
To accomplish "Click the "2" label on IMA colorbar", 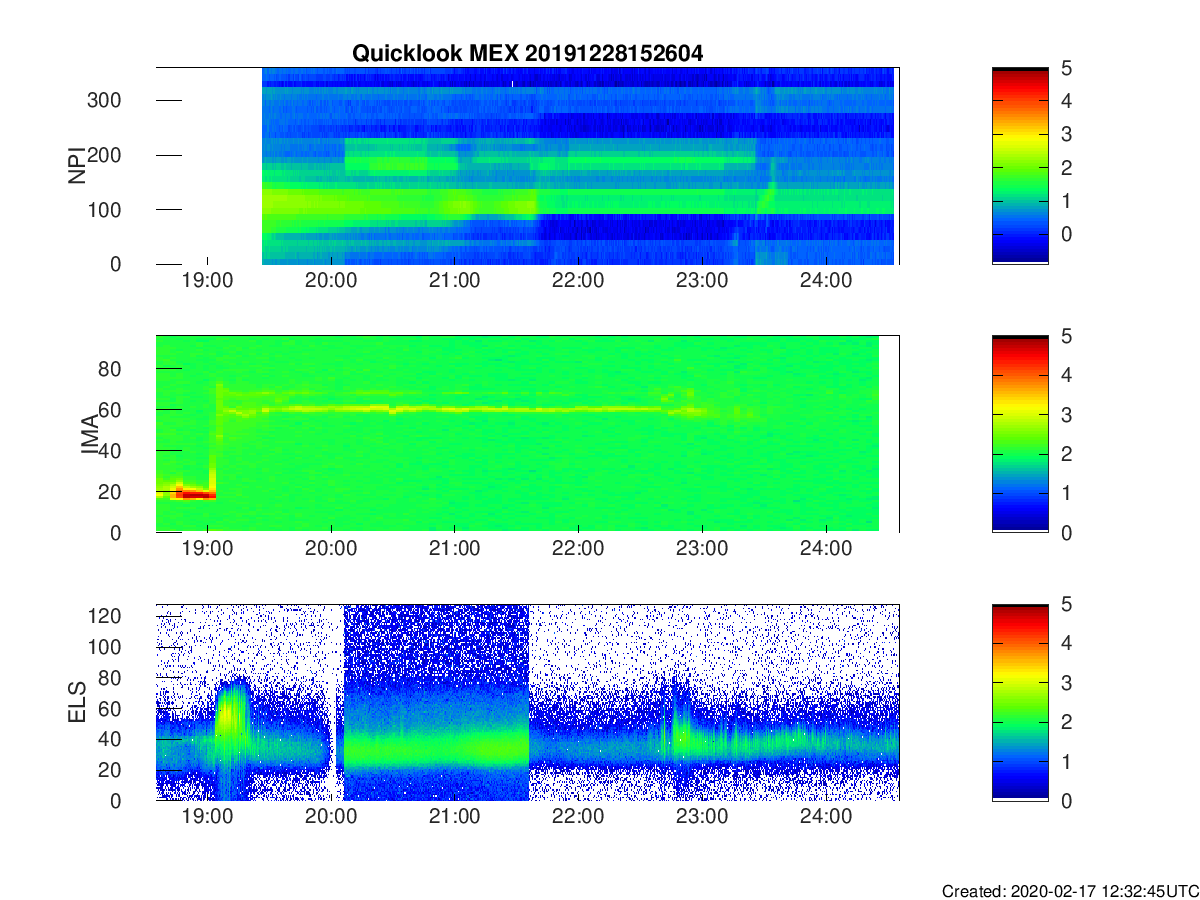I will coord(1066,454).
